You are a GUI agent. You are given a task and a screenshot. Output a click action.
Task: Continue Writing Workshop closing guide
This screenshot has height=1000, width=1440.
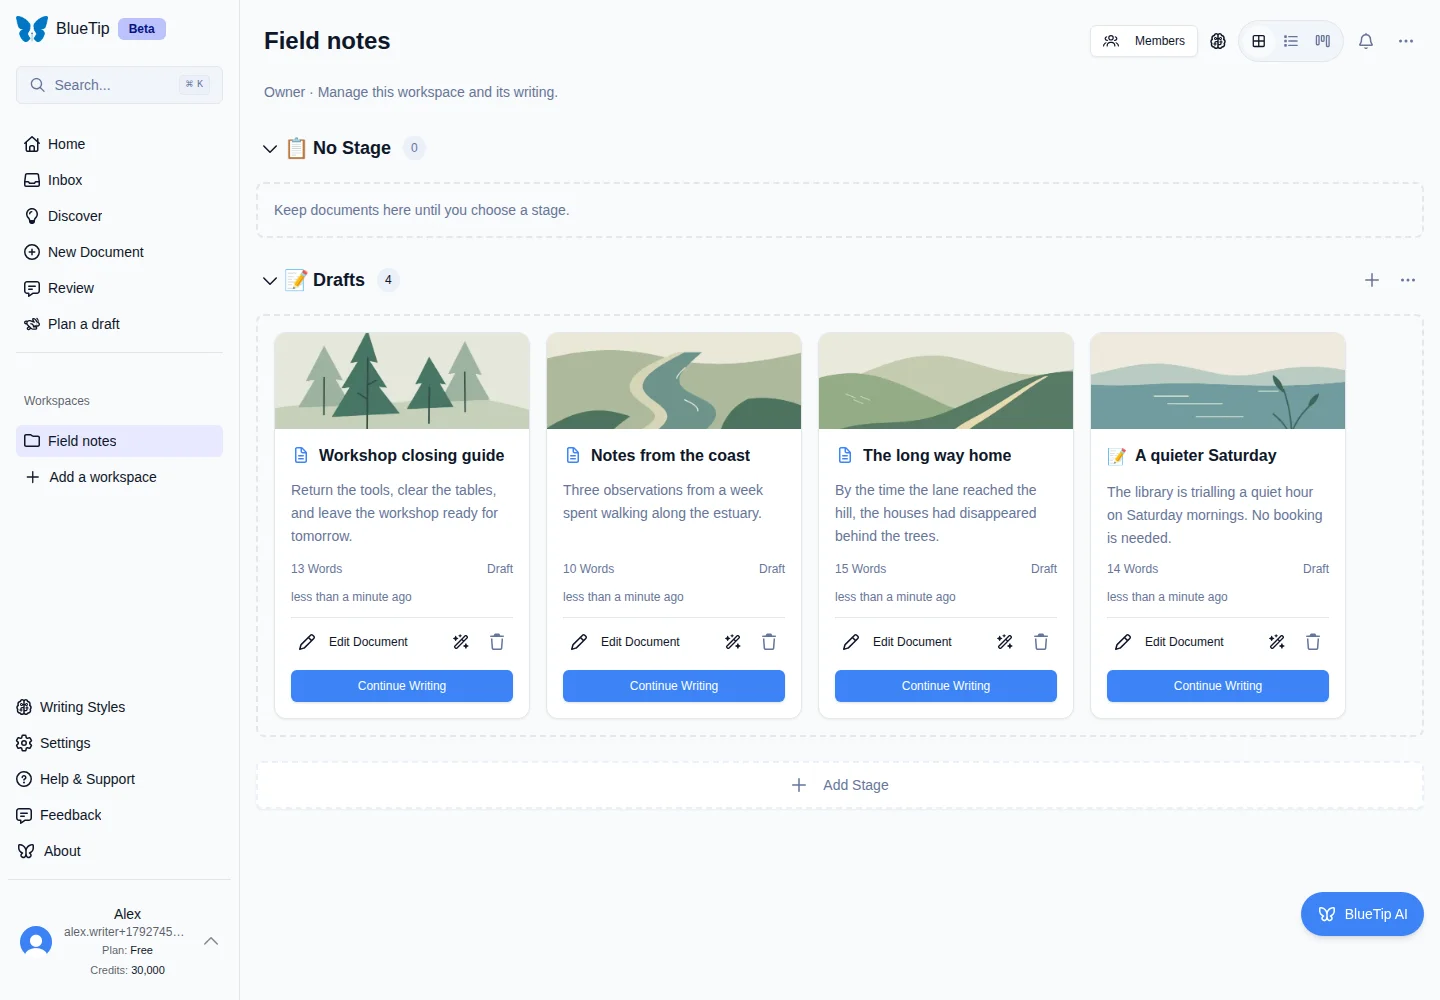[x=402, y=686]
